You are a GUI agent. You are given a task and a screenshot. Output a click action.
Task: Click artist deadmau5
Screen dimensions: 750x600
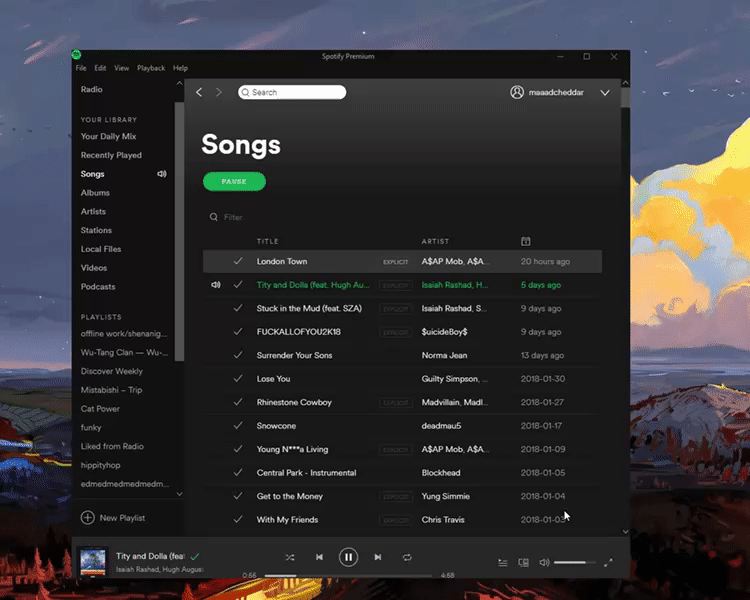click(x=441, y=425)
